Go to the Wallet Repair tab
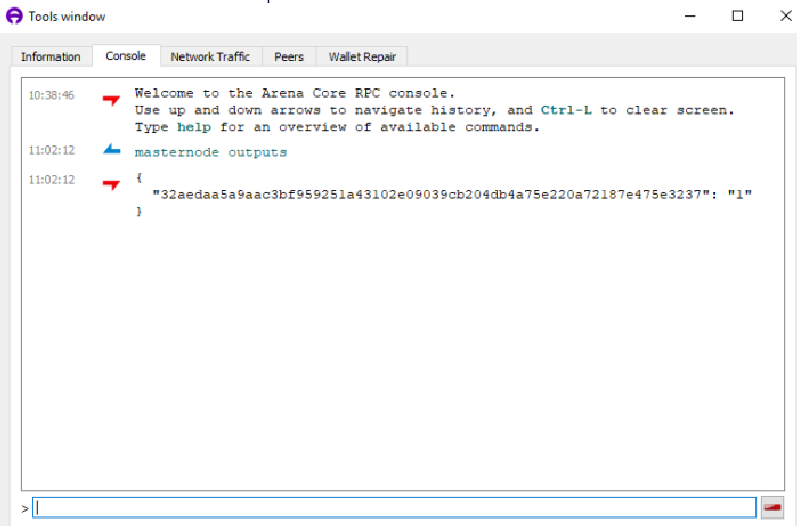Image resolution: width=797 pixels, height=526 pixels. pyautogui.click(x=362, y=56)
